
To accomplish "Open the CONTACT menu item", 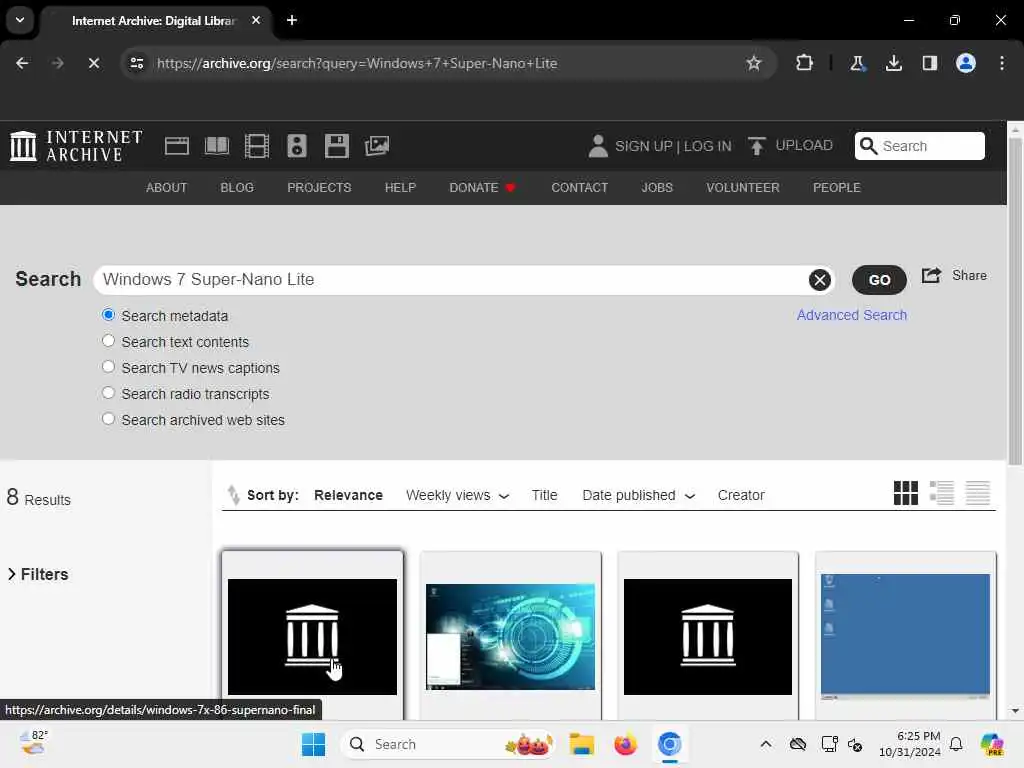I will [579, 187].
